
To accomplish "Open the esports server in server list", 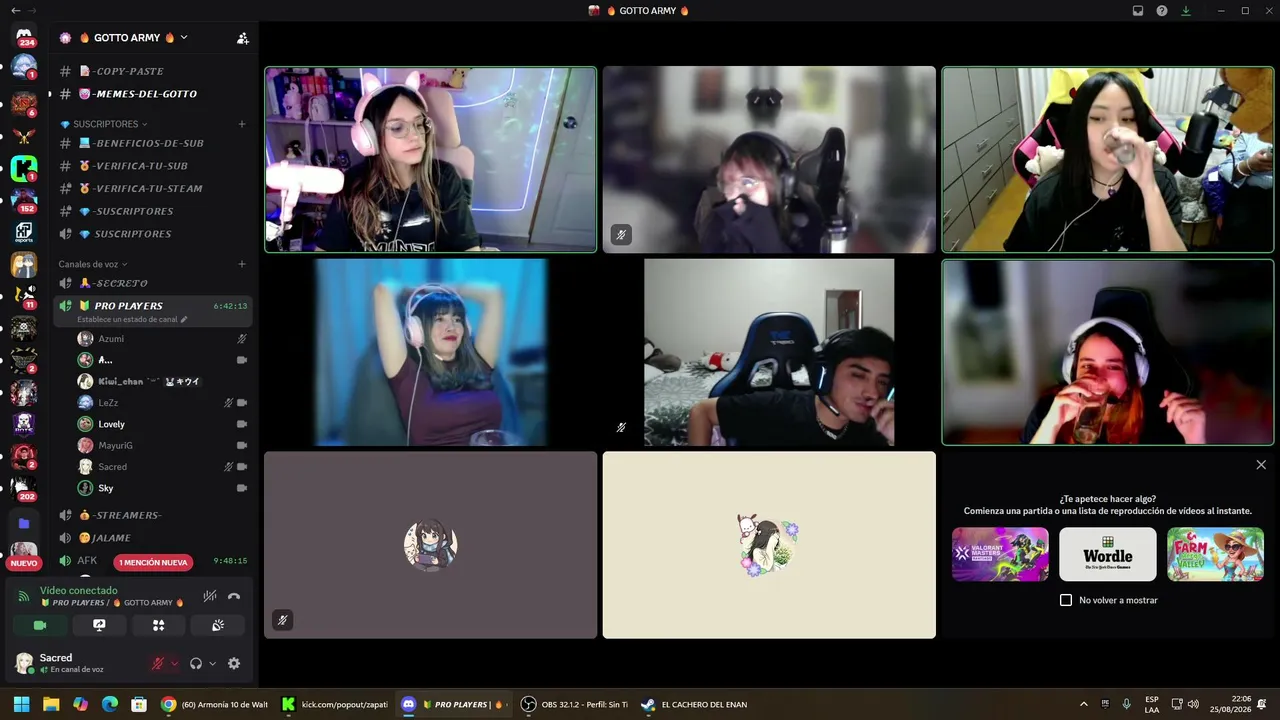I will pyautogui.click(x=24, y=233).
